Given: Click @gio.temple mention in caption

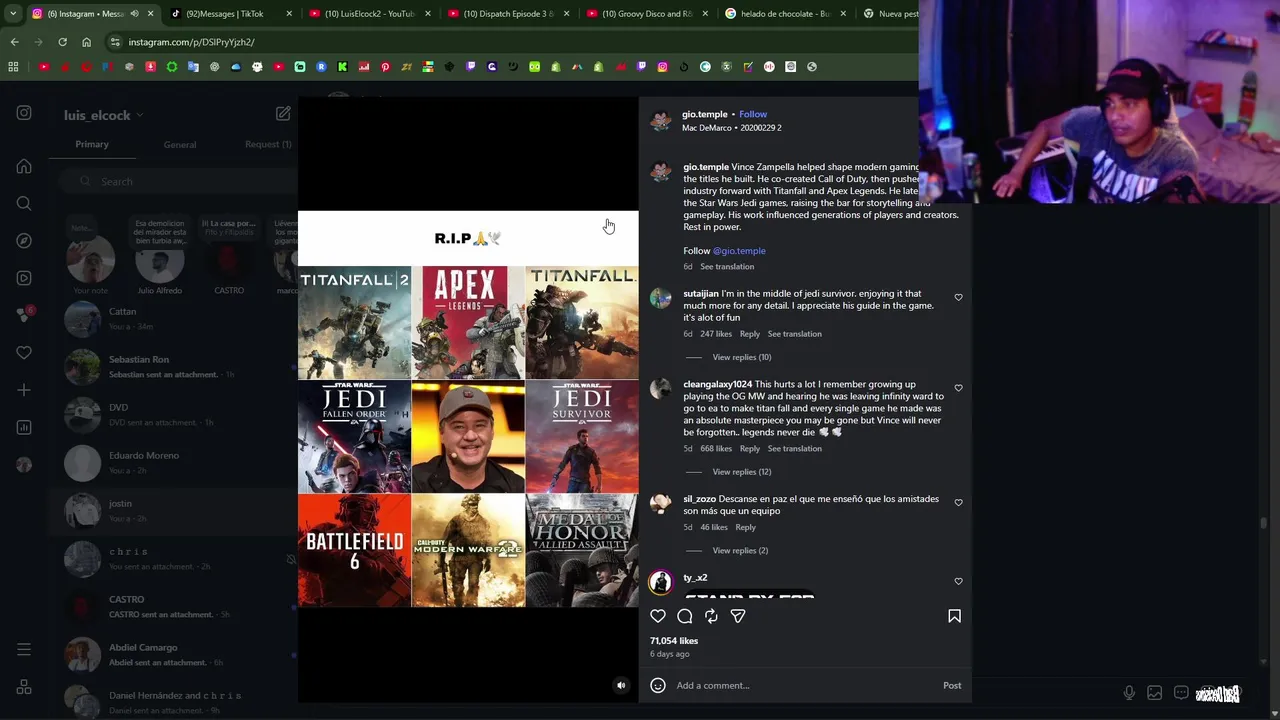Looking at the screenshot, I should point(739,251).
